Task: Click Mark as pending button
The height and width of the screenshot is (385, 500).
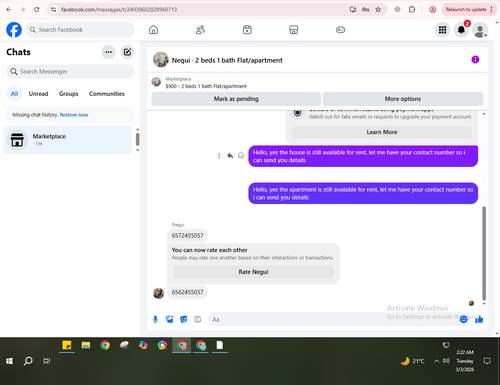Action: 236,99
